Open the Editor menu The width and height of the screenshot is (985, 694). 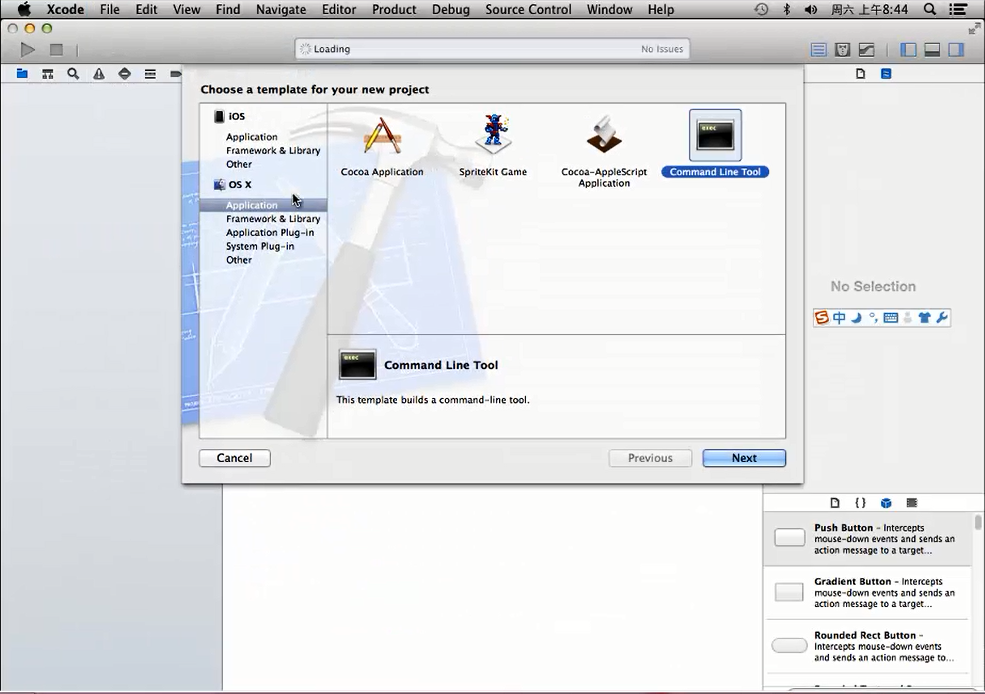pyautogui.click(x=339, y=9)
